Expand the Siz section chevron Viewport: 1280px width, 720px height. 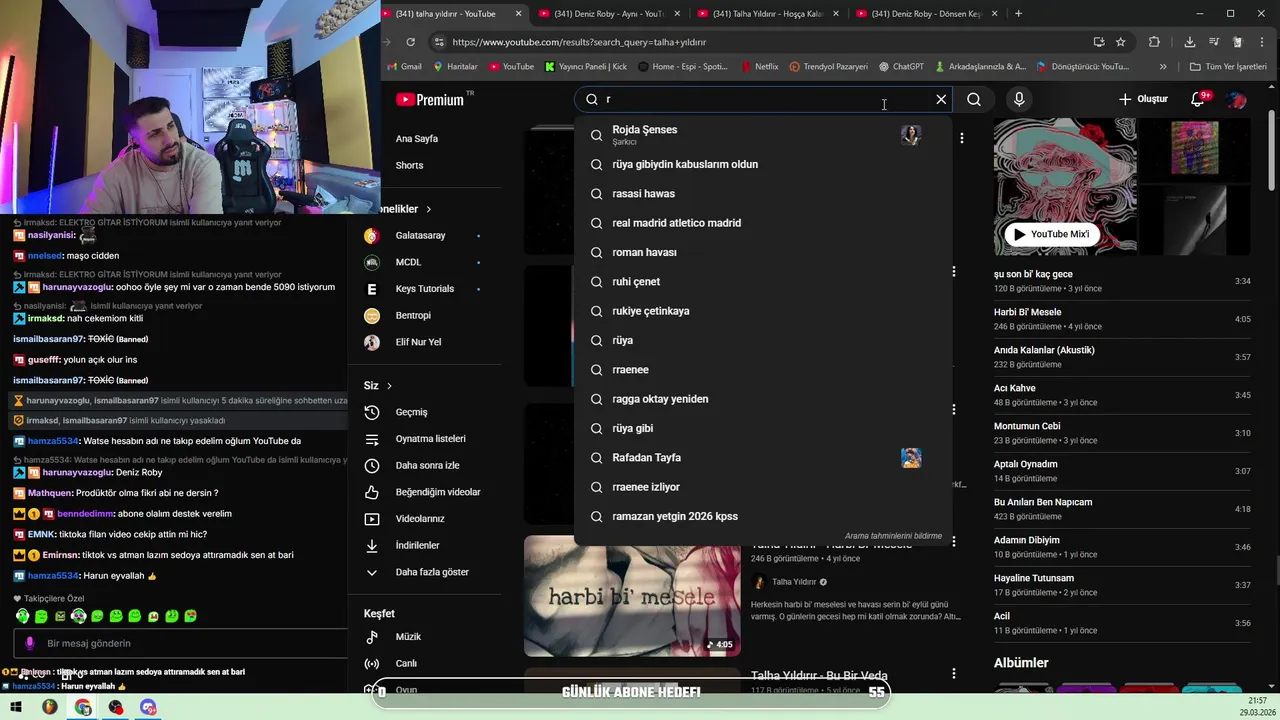pyautogui.click(x=389, y=386)
